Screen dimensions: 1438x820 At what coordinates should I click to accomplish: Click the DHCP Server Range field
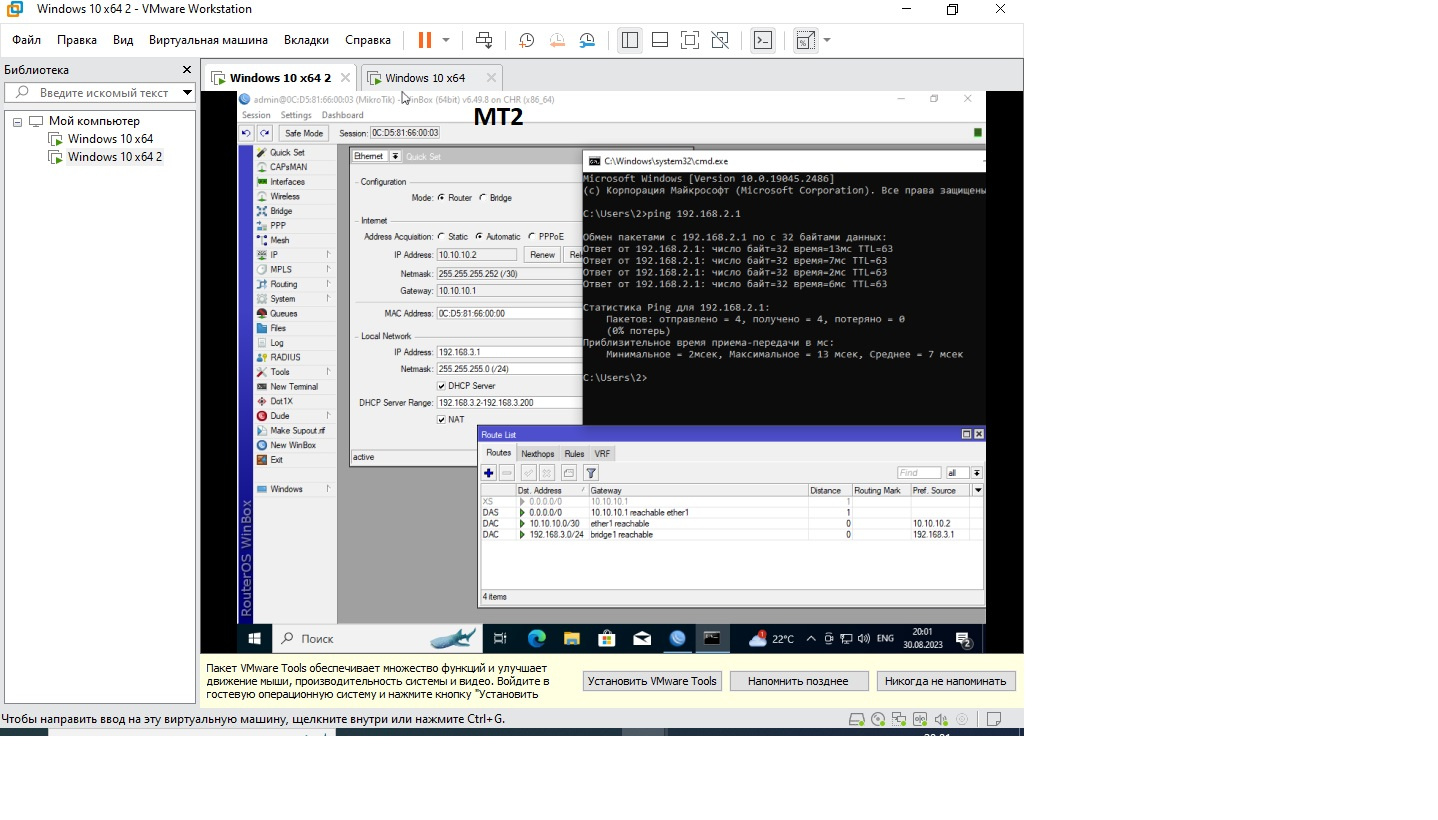509,403
